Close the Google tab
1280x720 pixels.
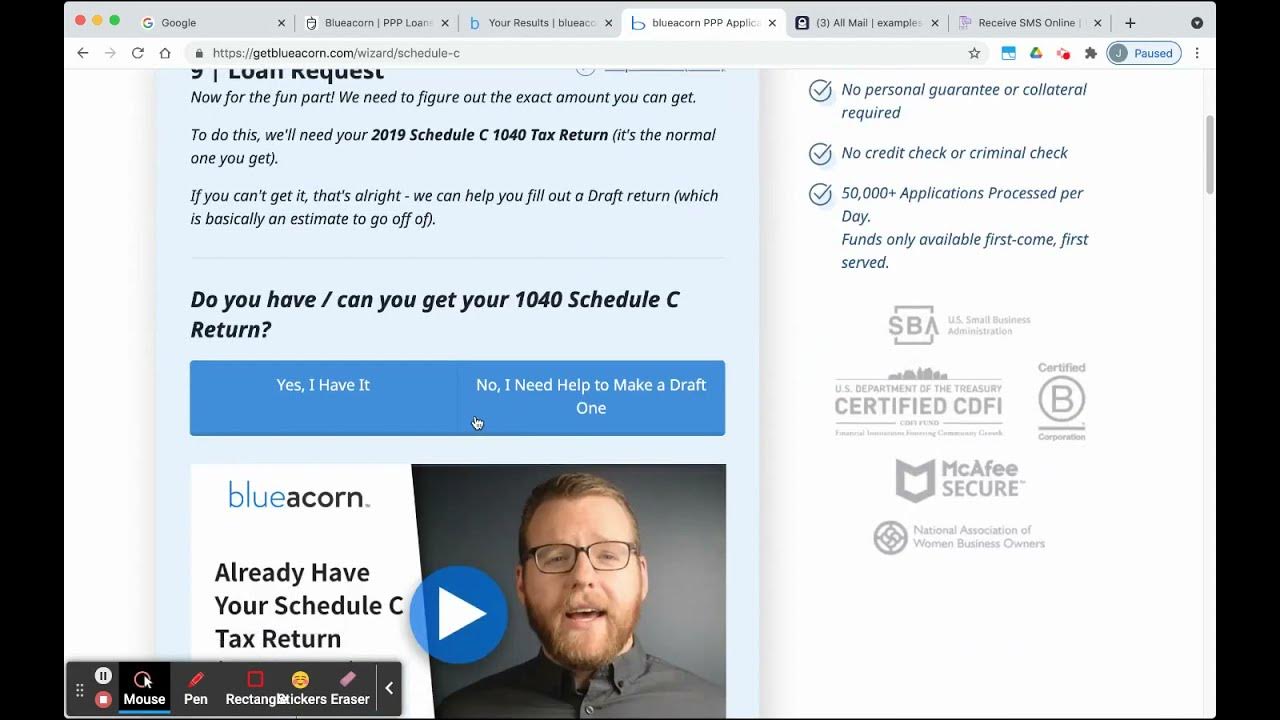[x=281, y=22]
